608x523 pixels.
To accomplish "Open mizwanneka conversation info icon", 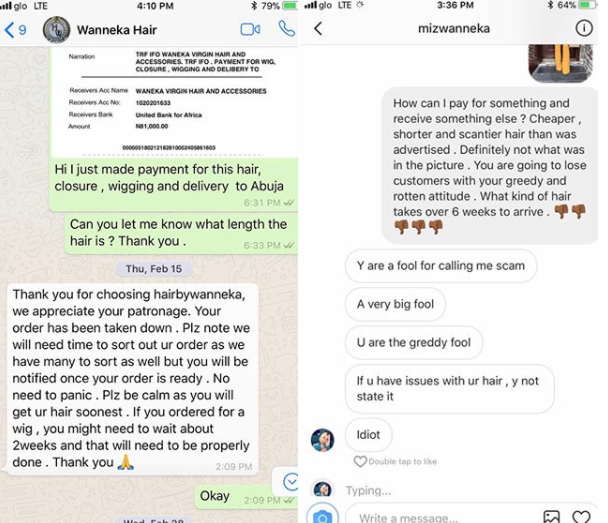I will click(584, 28).
